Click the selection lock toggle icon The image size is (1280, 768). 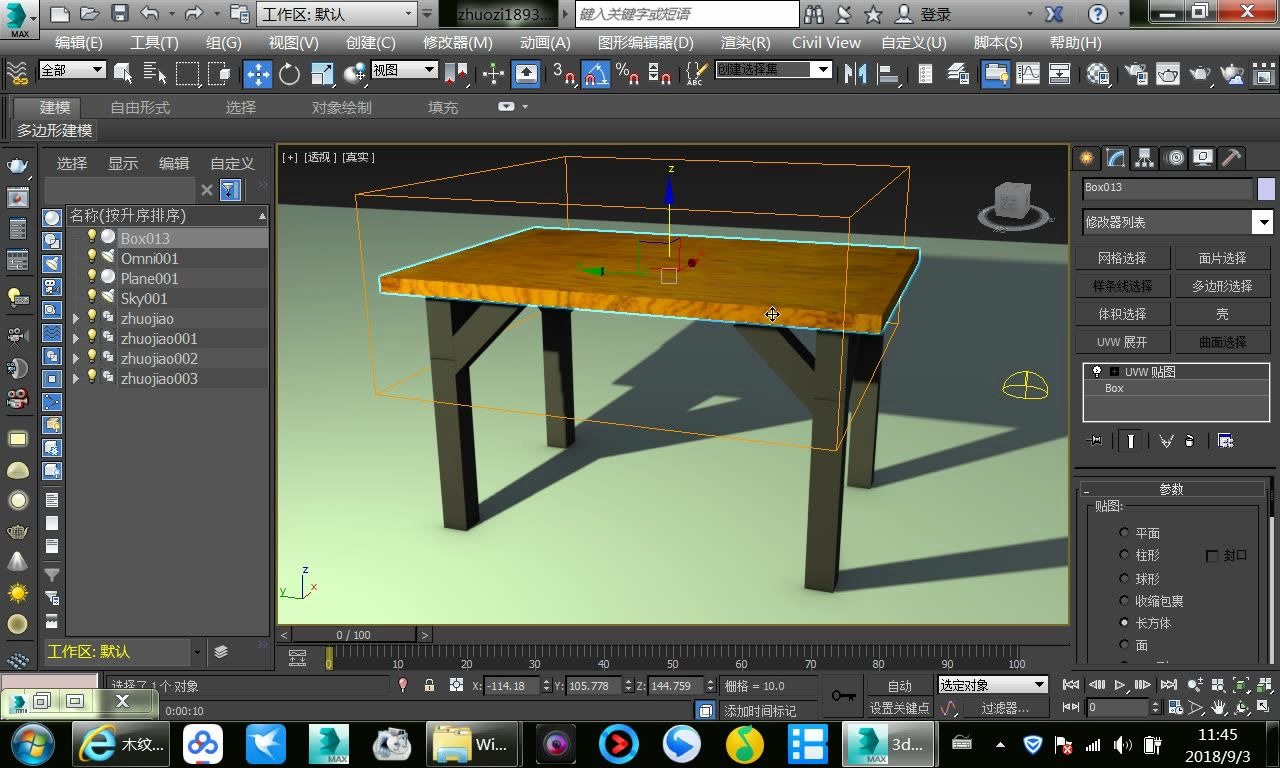(x=429, y=685)
